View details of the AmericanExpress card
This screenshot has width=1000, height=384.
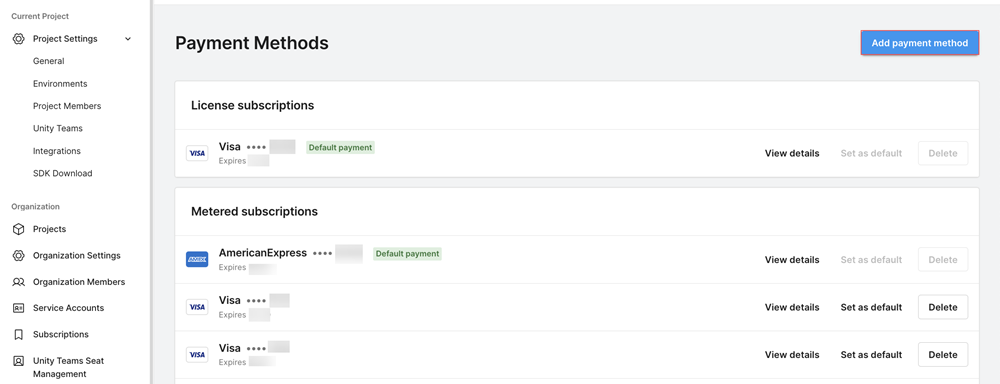pos(792,260)
